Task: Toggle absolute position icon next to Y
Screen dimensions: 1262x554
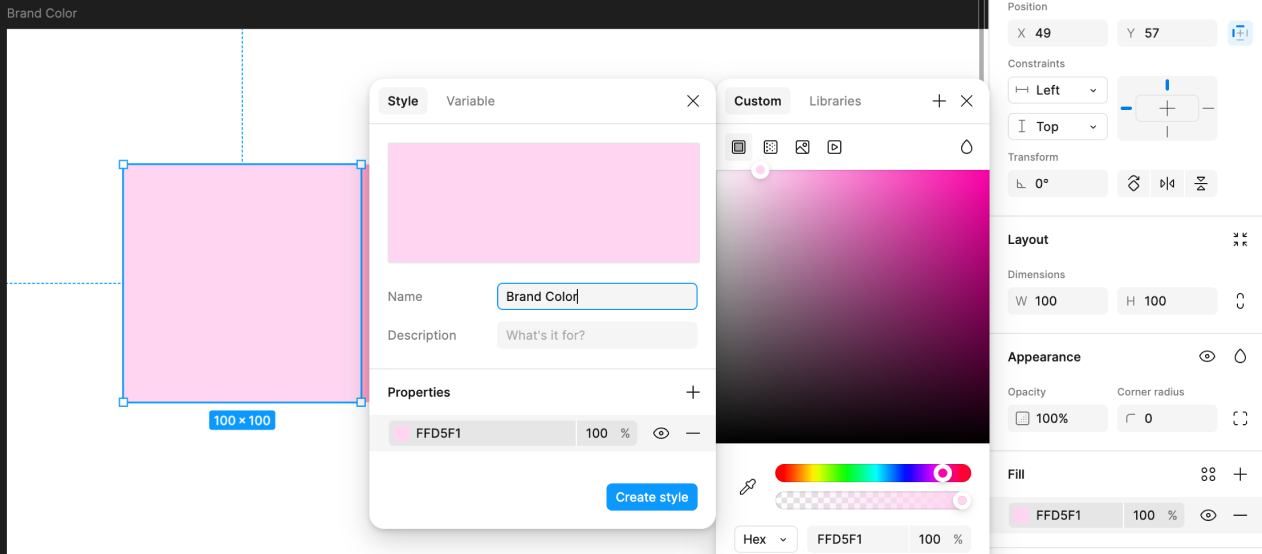Action: [1240, 33]
